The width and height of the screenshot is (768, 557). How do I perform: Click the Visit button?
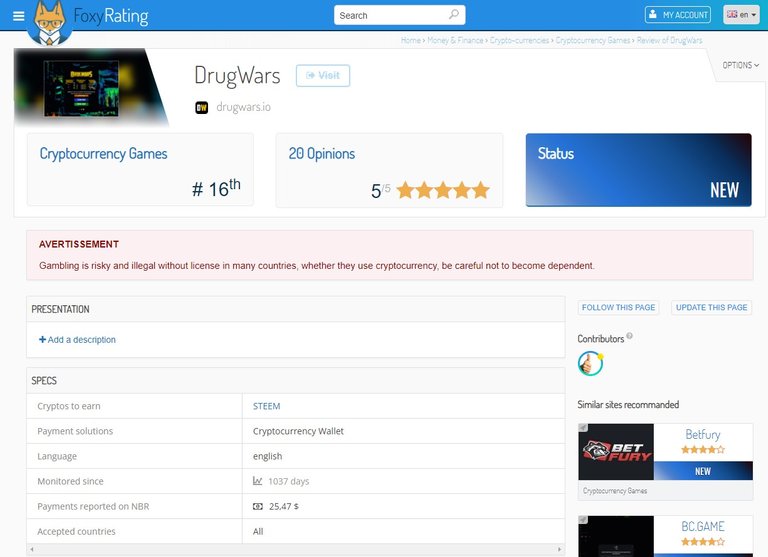[x=323, y=75]
